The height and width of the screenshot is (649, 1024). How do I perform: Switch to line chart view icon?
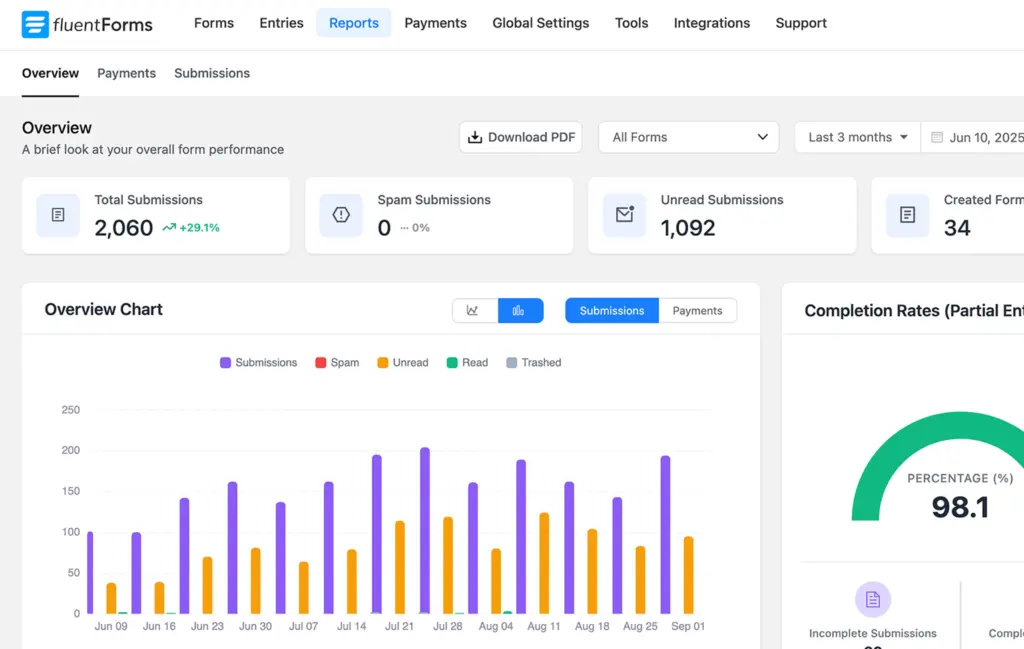(x=474, y=311)
